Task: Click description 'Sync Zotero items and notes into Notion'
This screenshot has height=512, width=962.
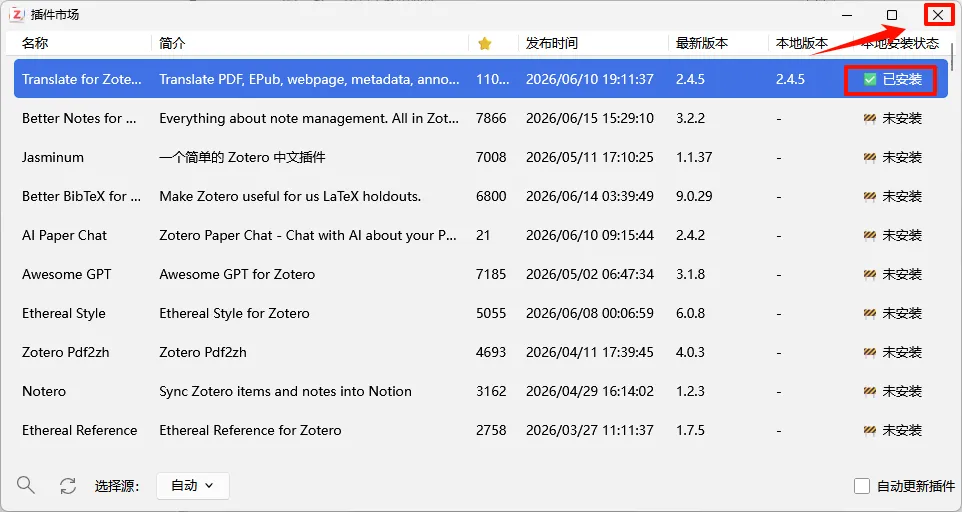Action: (x=285, y=391)
